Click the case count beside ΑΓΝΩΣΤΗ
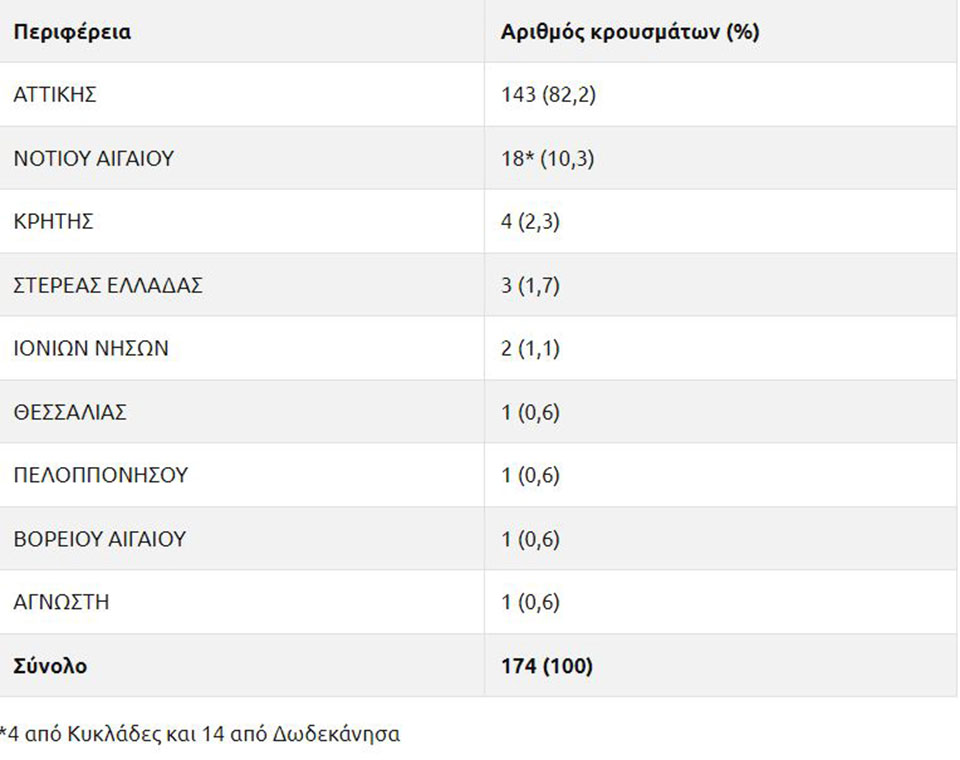This screenshot has width=960, height=760. pyautogui.click(x=530, y=602)
